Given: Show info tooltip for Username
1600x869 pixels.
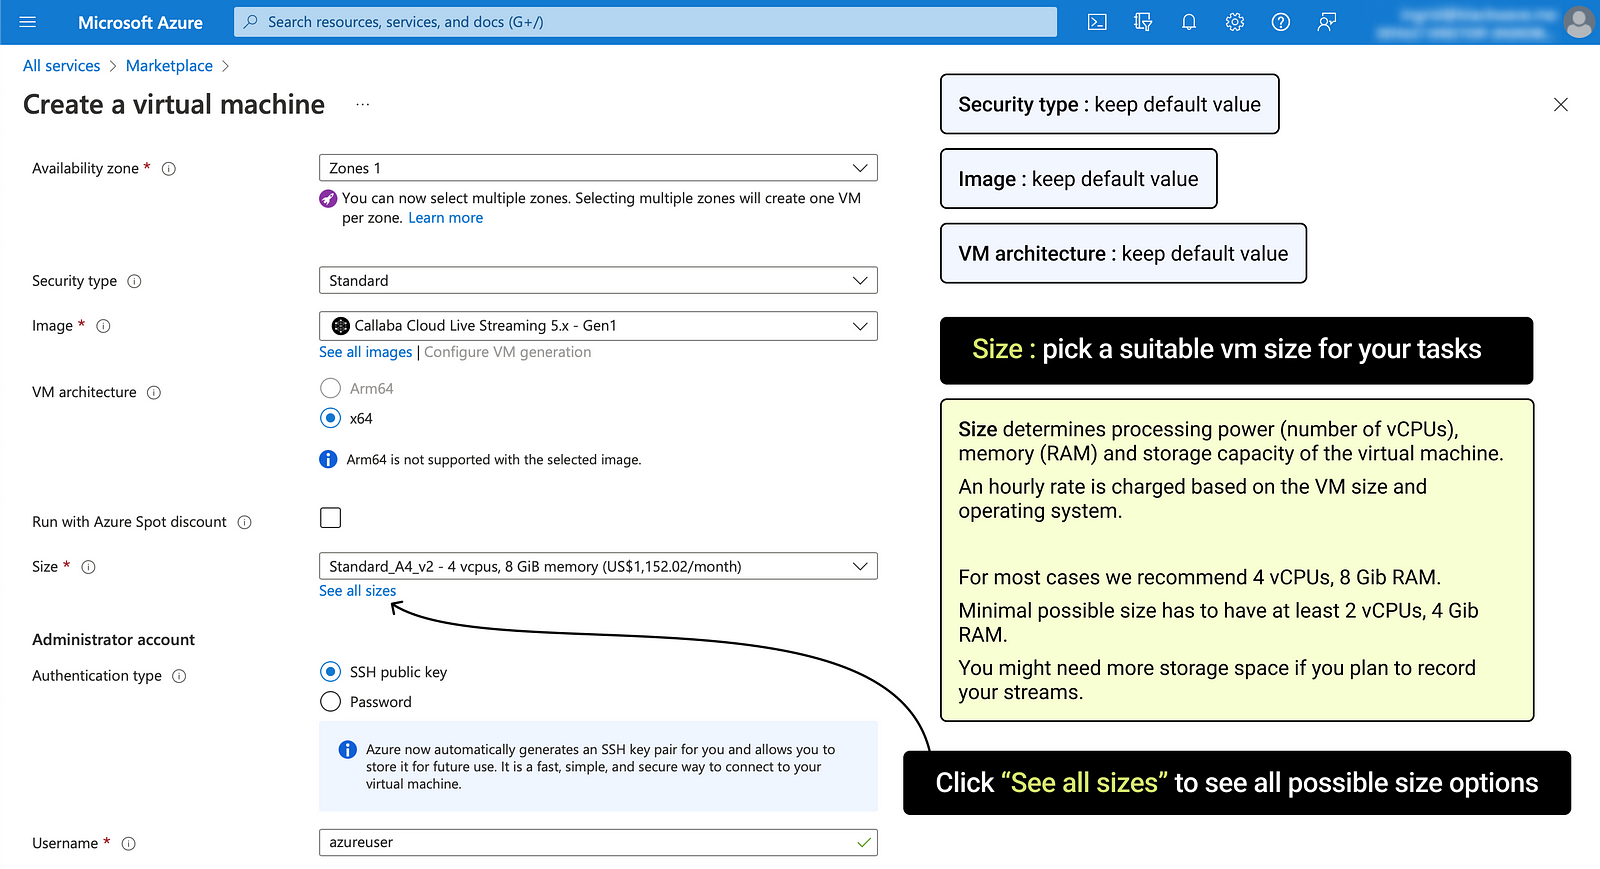Looking at the screenshot, I should 128,844.
